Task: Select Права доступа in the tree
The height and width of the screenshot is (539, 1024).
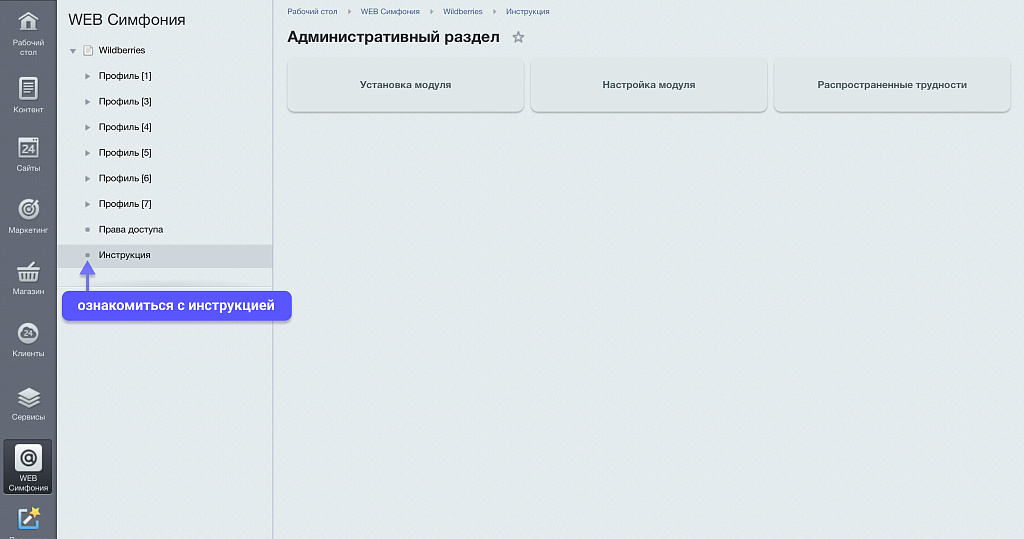Action: point(130,230)
